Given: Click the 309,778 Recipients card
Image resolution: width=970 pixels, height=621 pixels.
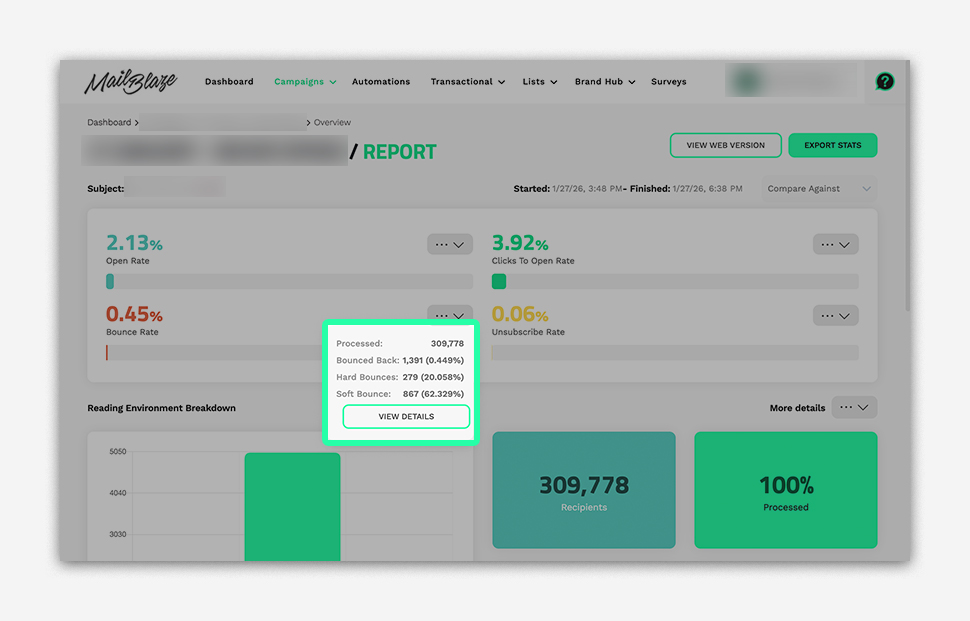Looking at the screenshot, I should (583, 490).
